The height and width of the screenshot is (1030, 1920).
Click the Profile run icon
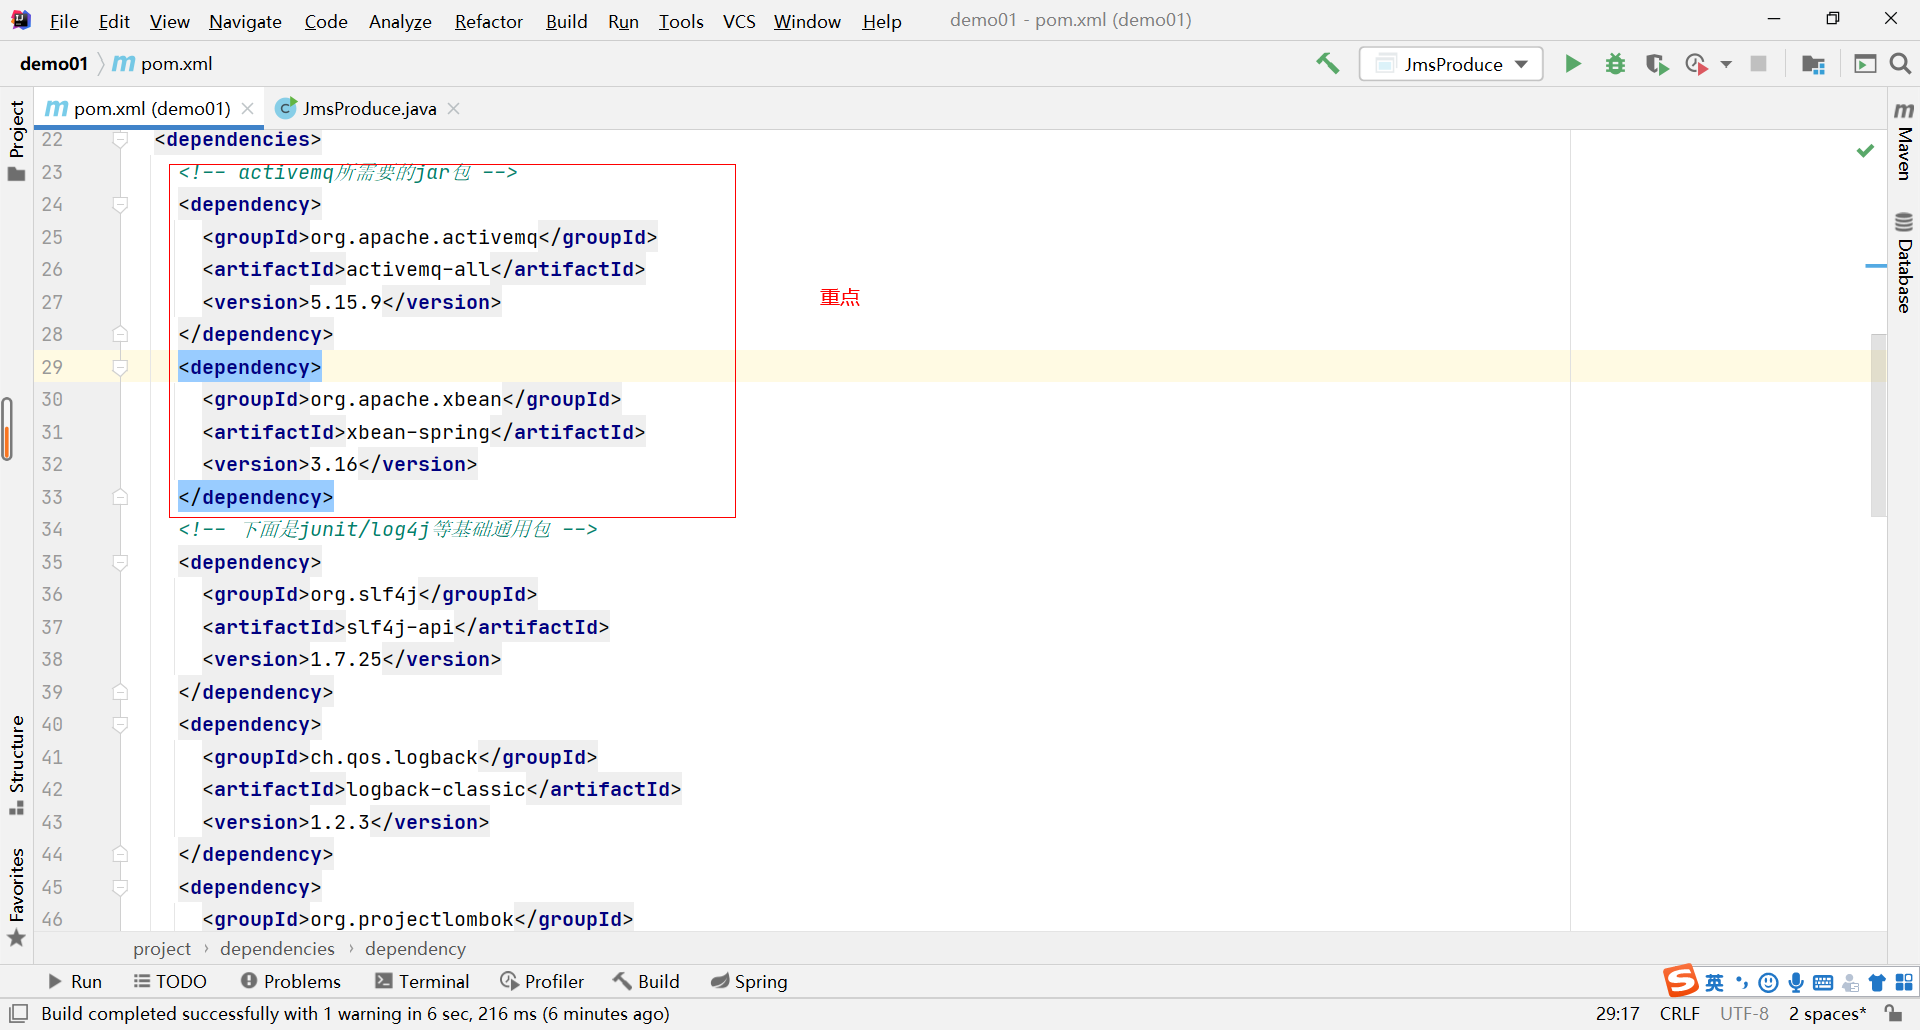[1696, 64]
